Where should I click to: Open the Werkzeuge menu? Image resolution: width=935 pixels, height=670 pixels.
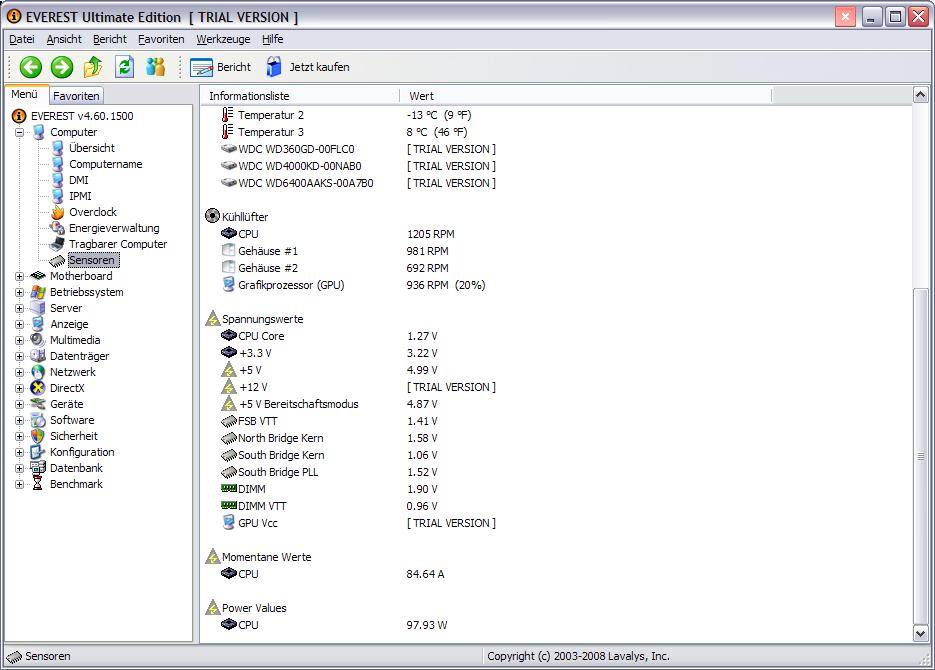[223, 39]
